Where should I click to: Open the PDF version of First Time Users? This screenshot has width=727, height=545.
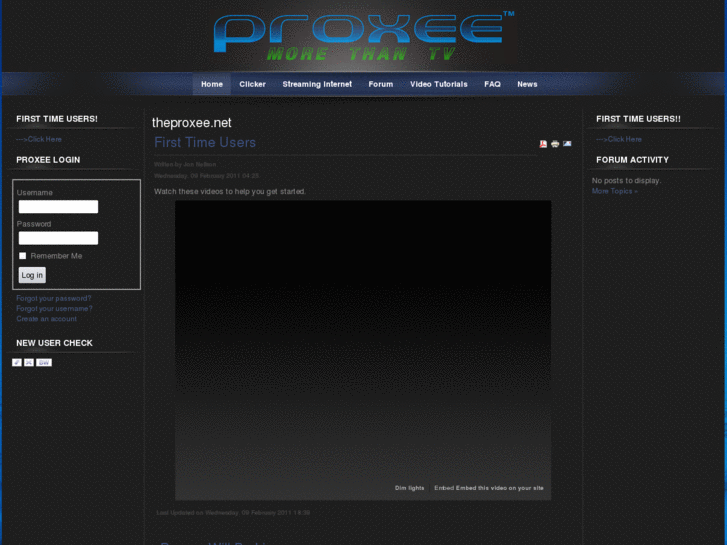click(543, 144)
